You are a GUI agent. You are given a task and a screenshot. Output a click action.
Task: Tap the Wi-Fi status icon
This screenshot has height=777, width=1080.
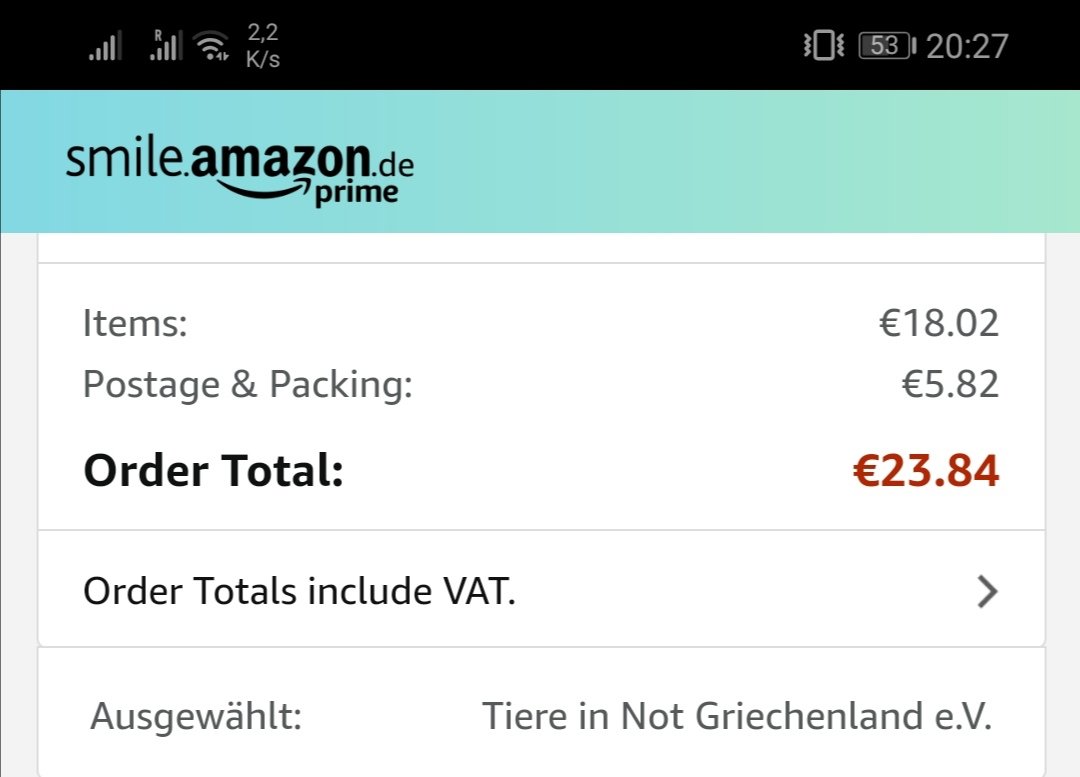tap(211, 46)
